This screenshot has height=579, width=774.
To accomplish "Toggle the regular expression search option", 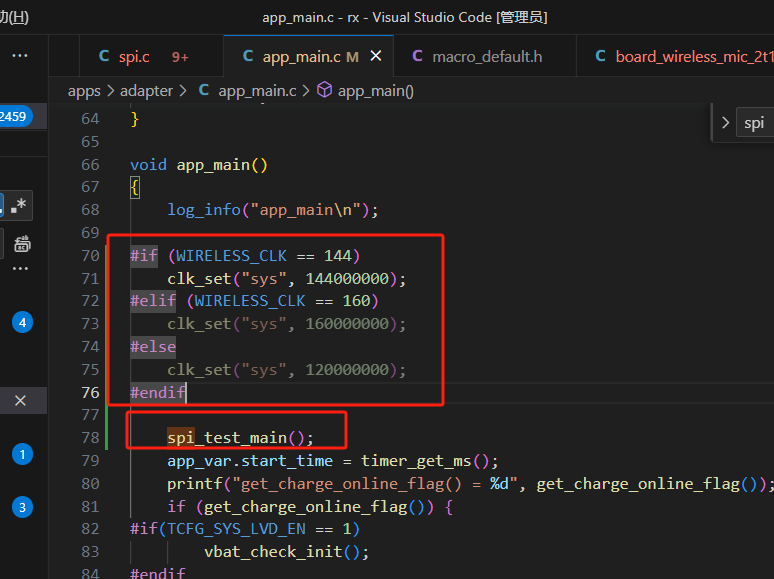I will [x=18, y=205].
